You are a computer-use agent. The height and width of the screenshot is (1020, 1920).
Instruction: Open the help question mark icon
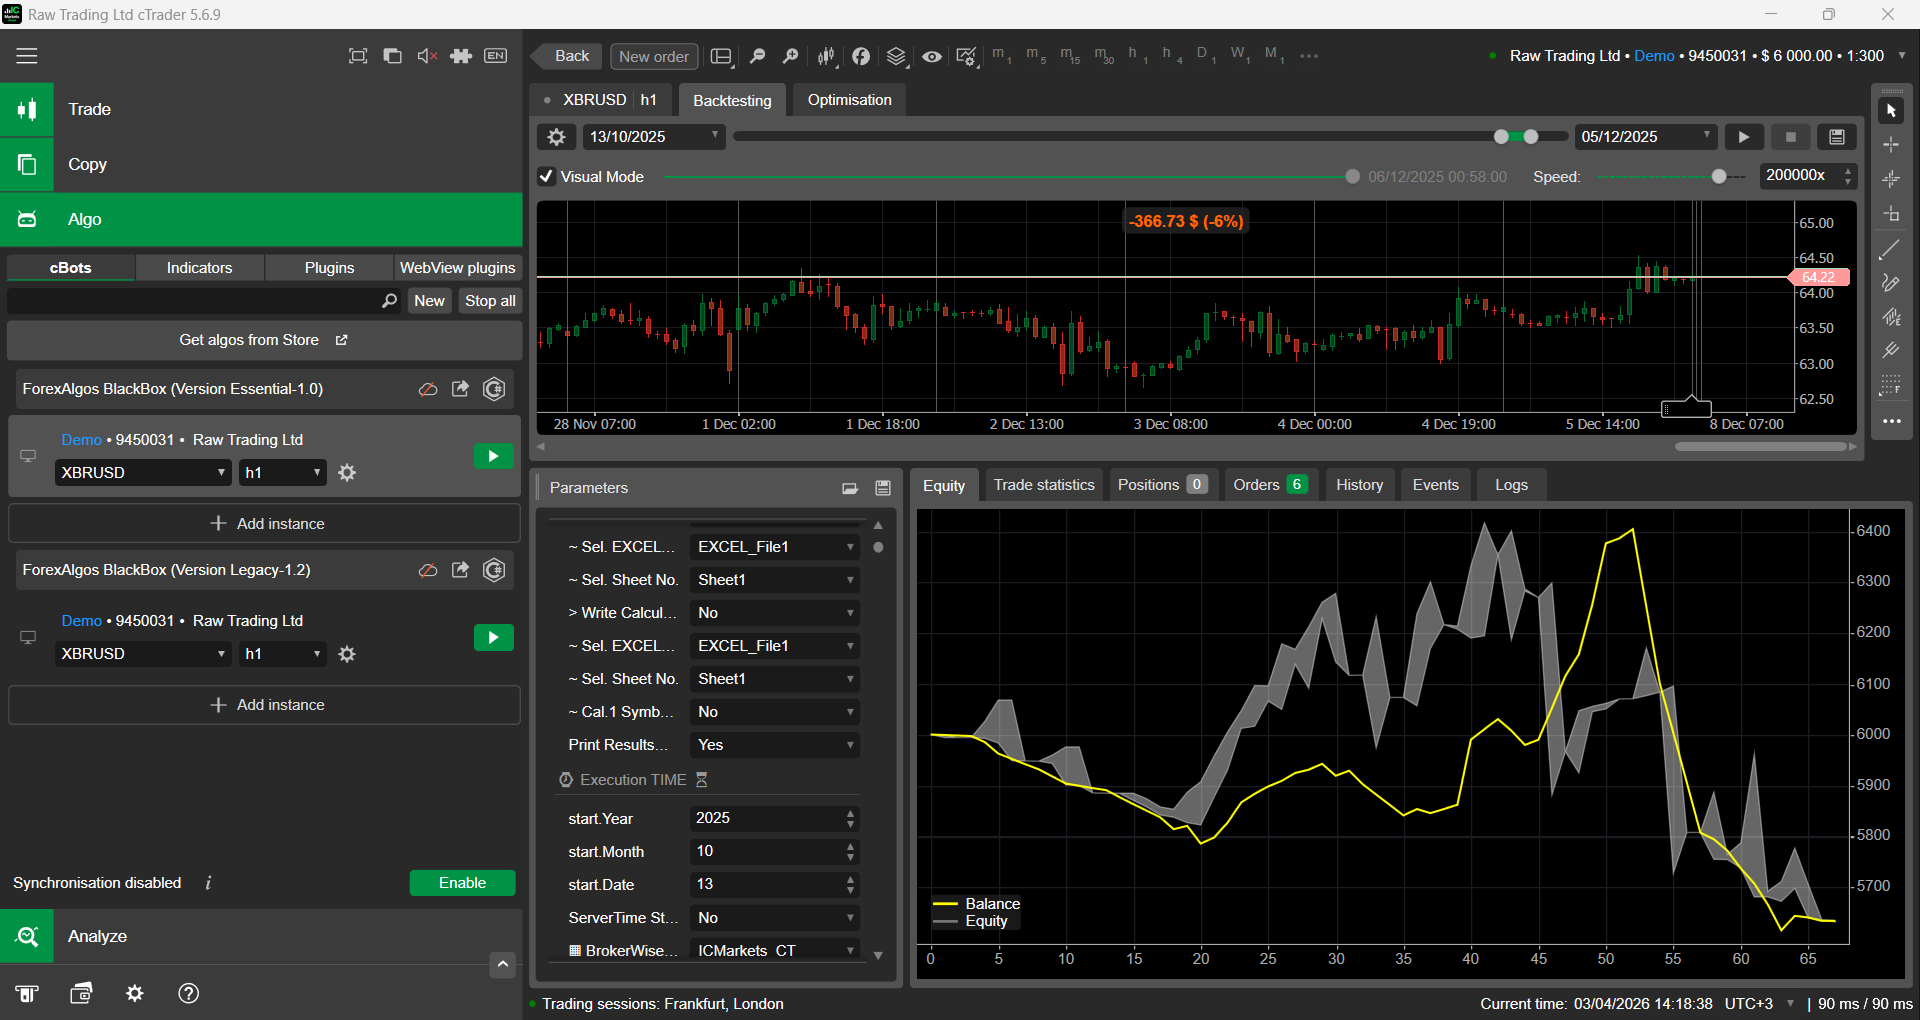click(188, 993)
